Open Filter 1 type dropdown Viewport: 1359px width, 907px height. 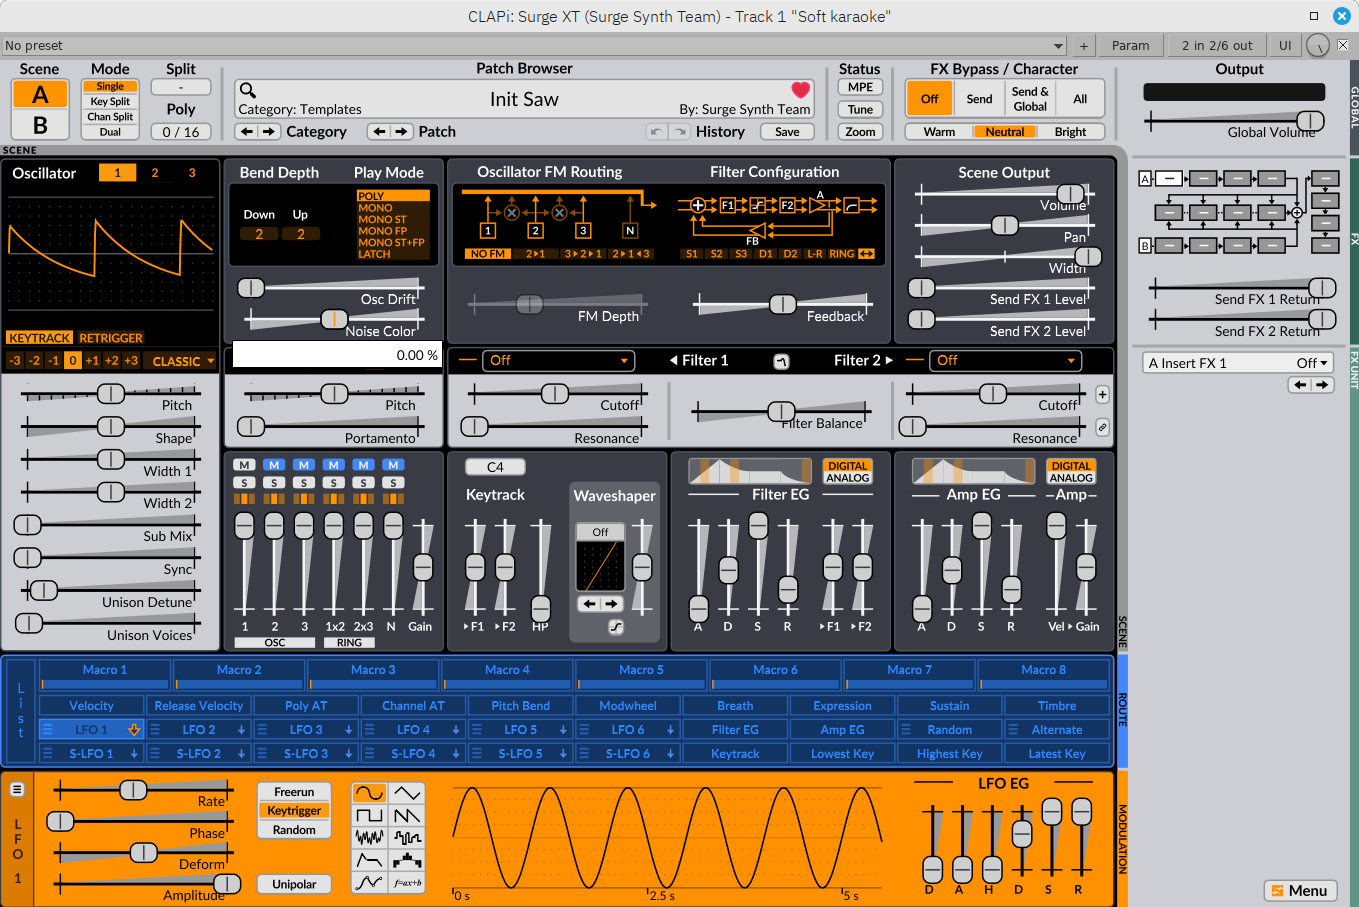click(x=558, y=360)
